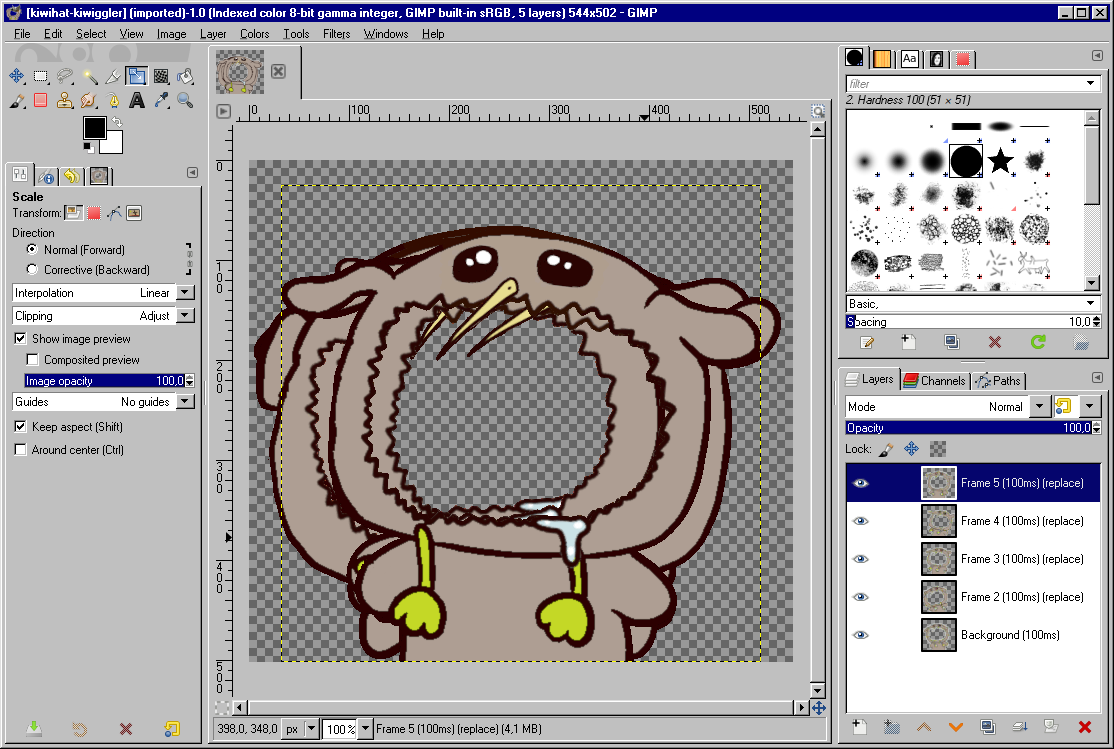Viewport: 1114px width, 749px height.
Task: Click the foreground black color swatch
Action: tap(94, 129)
